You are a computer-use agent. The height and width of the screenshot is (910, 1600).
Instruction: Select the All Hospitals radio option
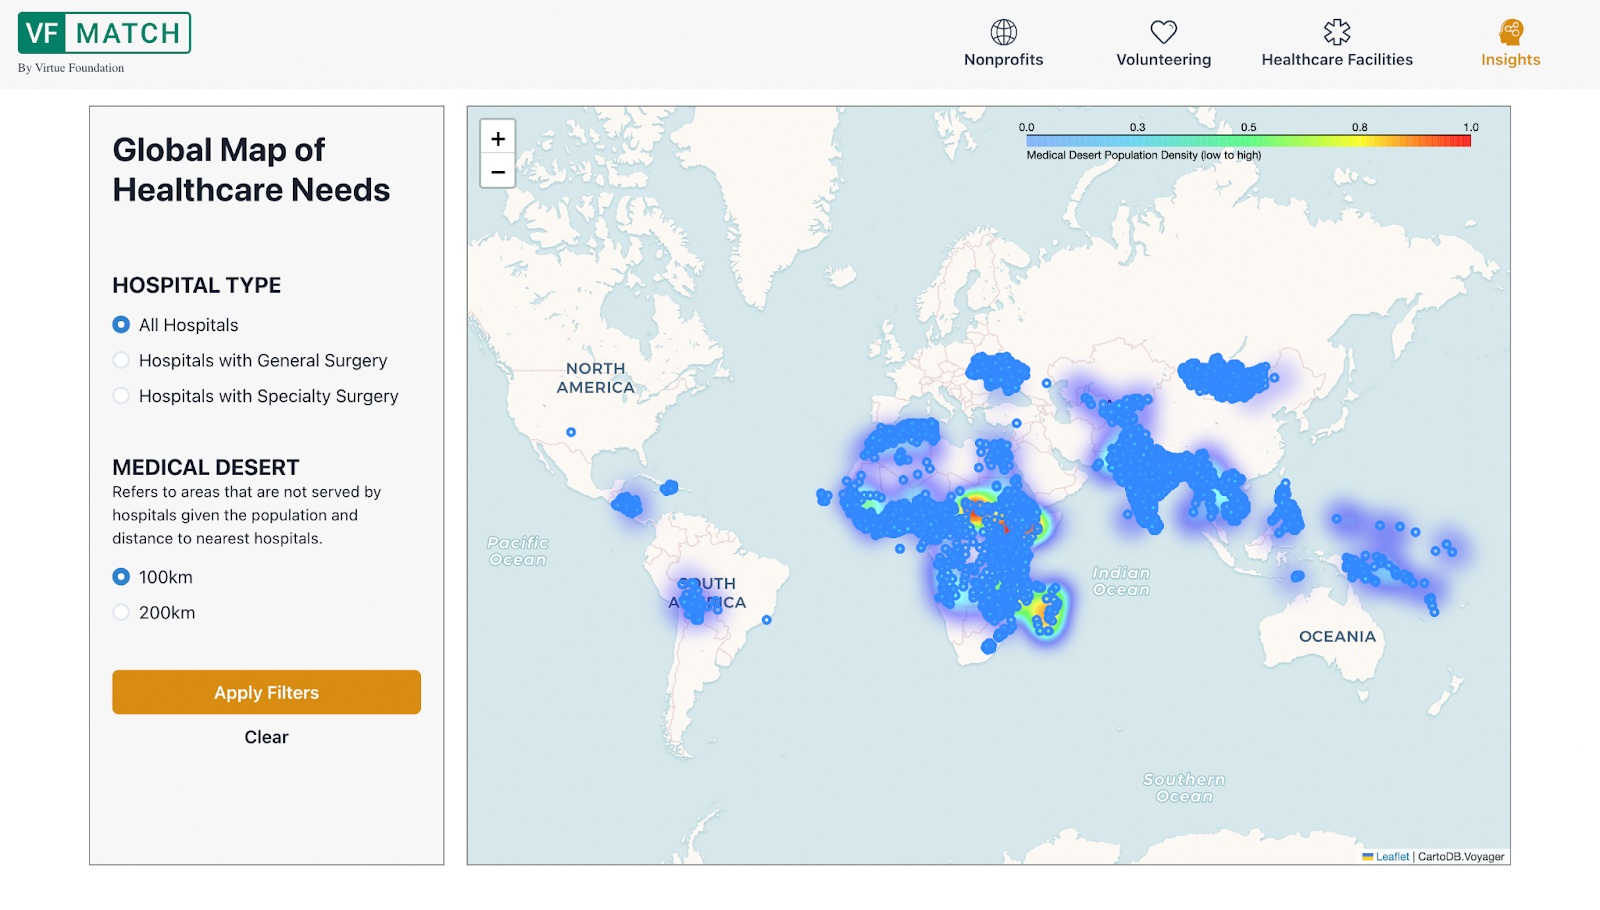click(x=120, y=324)
